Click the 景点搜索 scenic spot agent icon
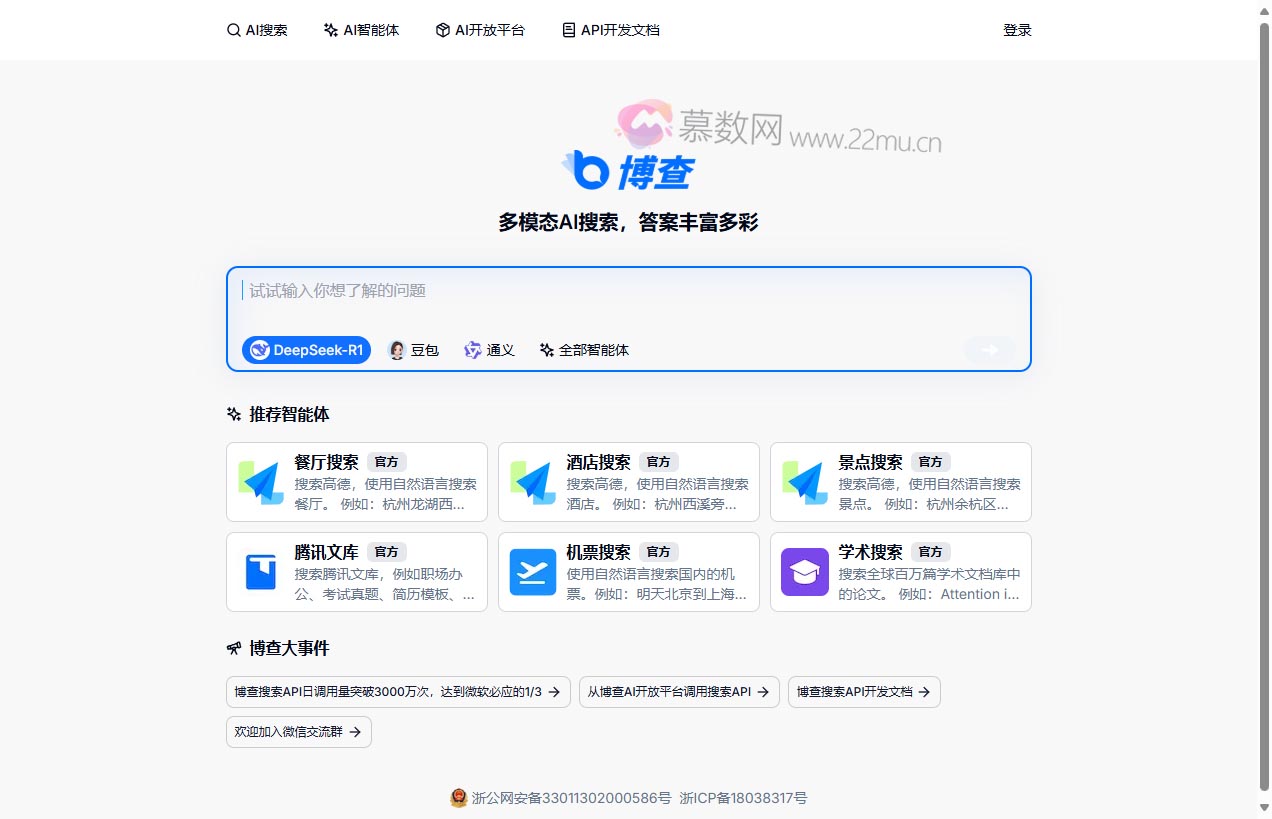Viewport: 1272px width, 819px height. (x=804, y=481)
